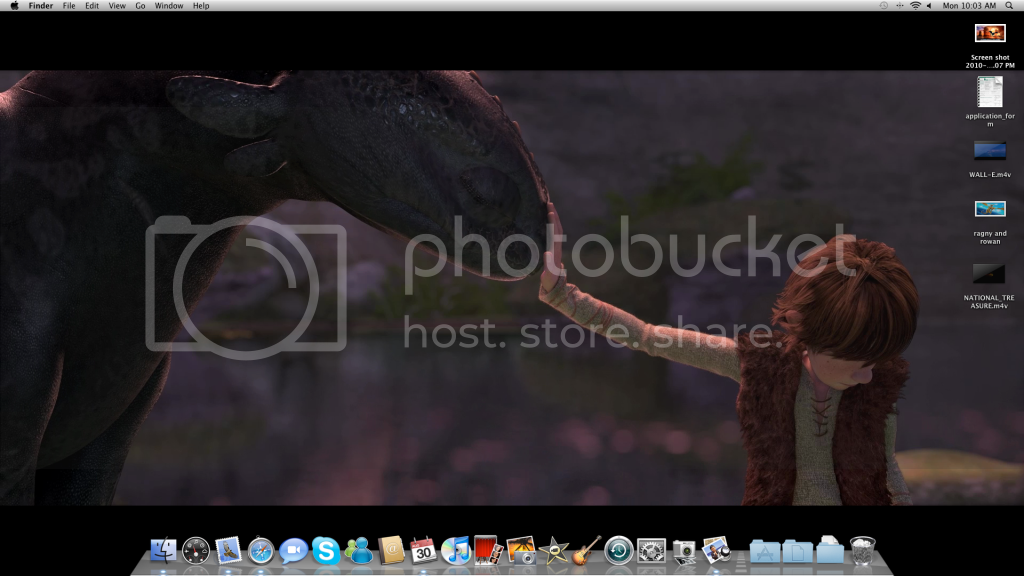Click the Spotlight search magnifier
1024x576 pixels.
click(x=1011, y=6)
